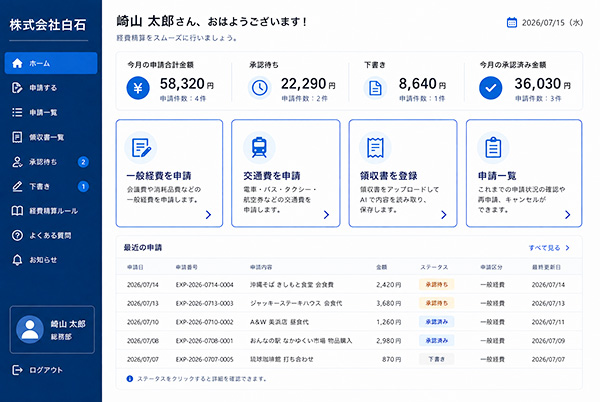
Task: Click the 交通費を申請 card title
Action: tap(272, 176)
